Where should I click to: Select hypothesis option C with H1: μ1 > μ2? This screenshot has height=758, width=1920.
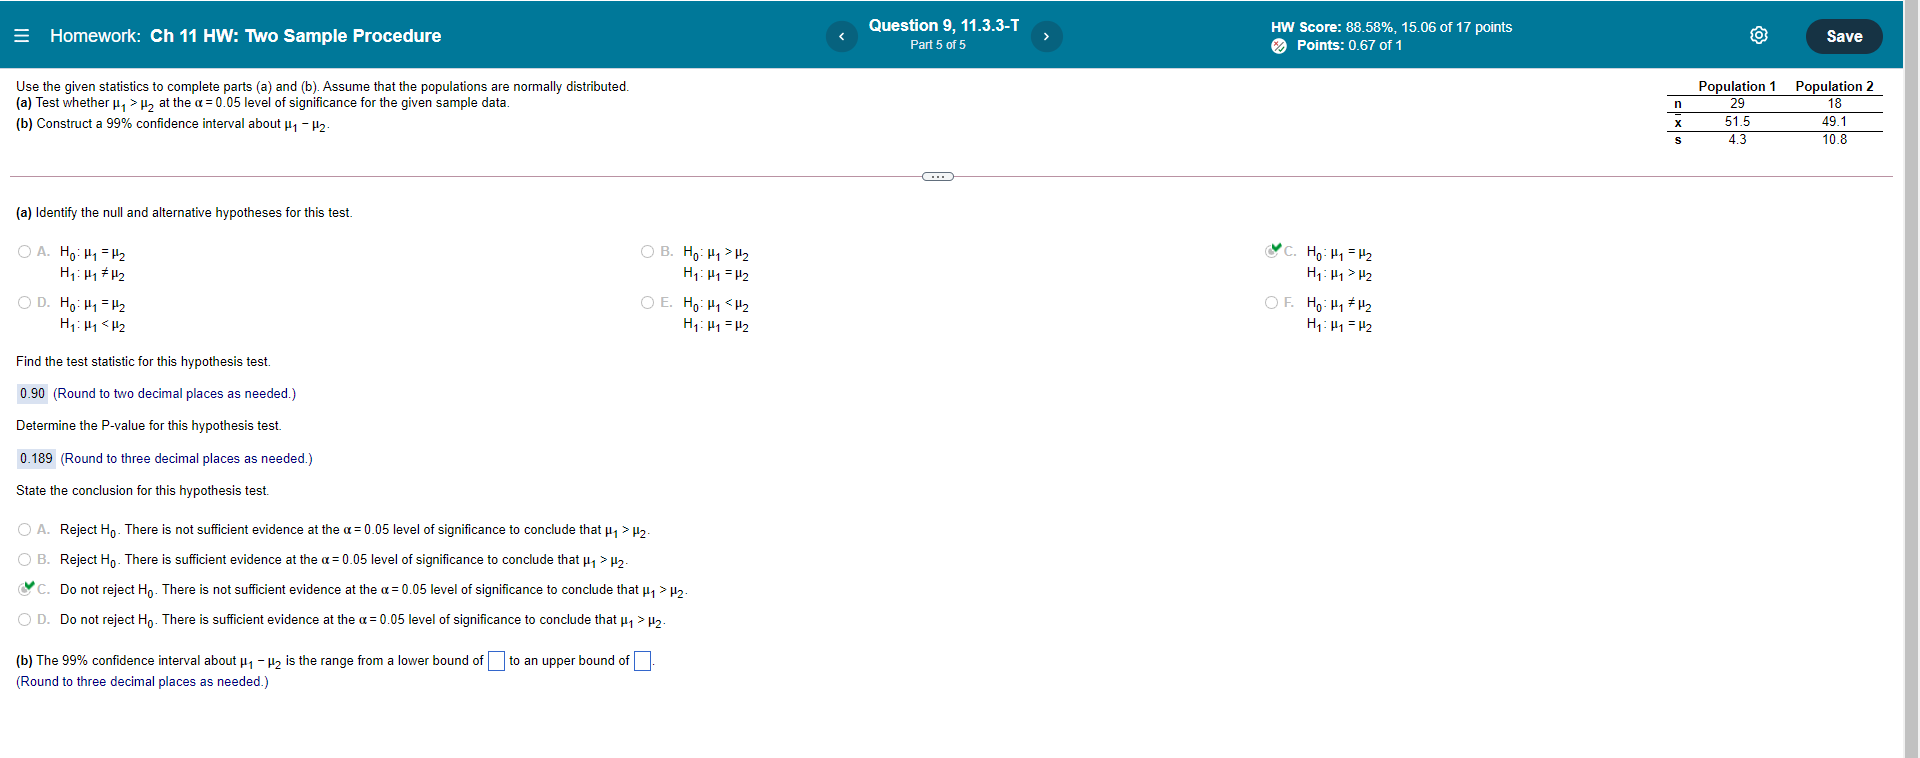(1272, 251)
